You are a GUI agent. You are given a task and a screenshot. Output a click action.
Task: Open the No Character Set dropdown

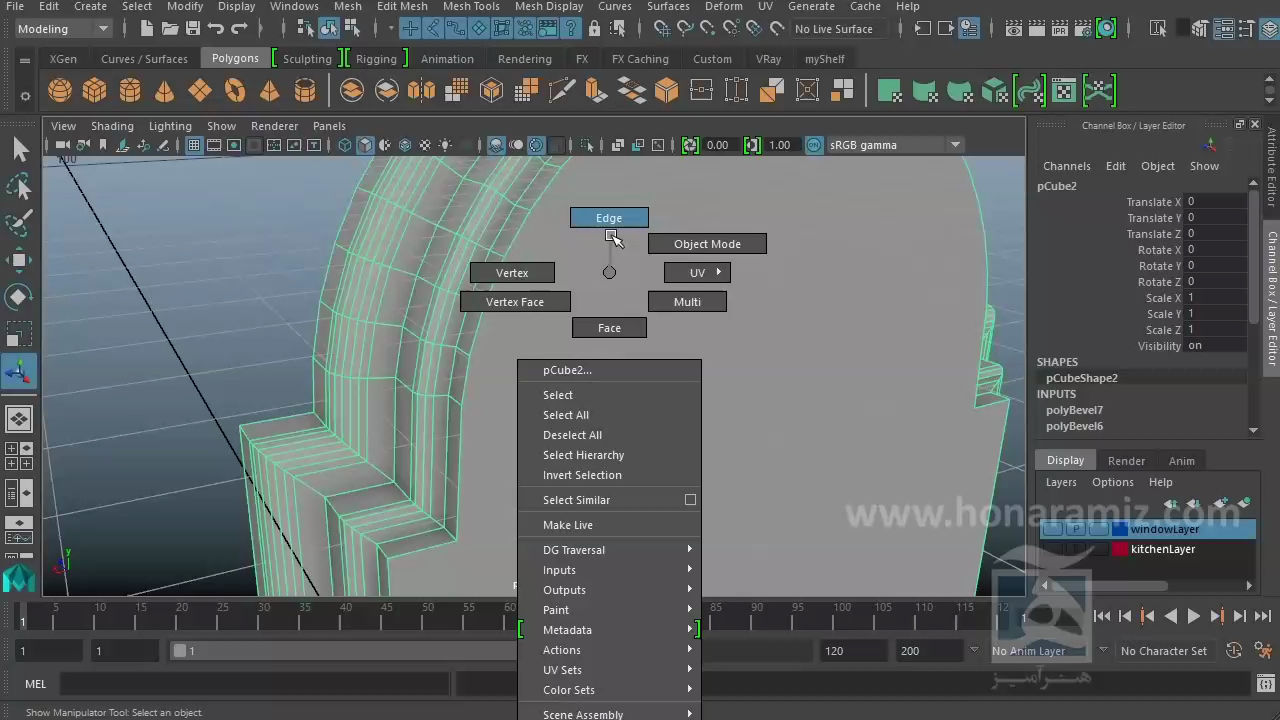tap(1164, 651)
